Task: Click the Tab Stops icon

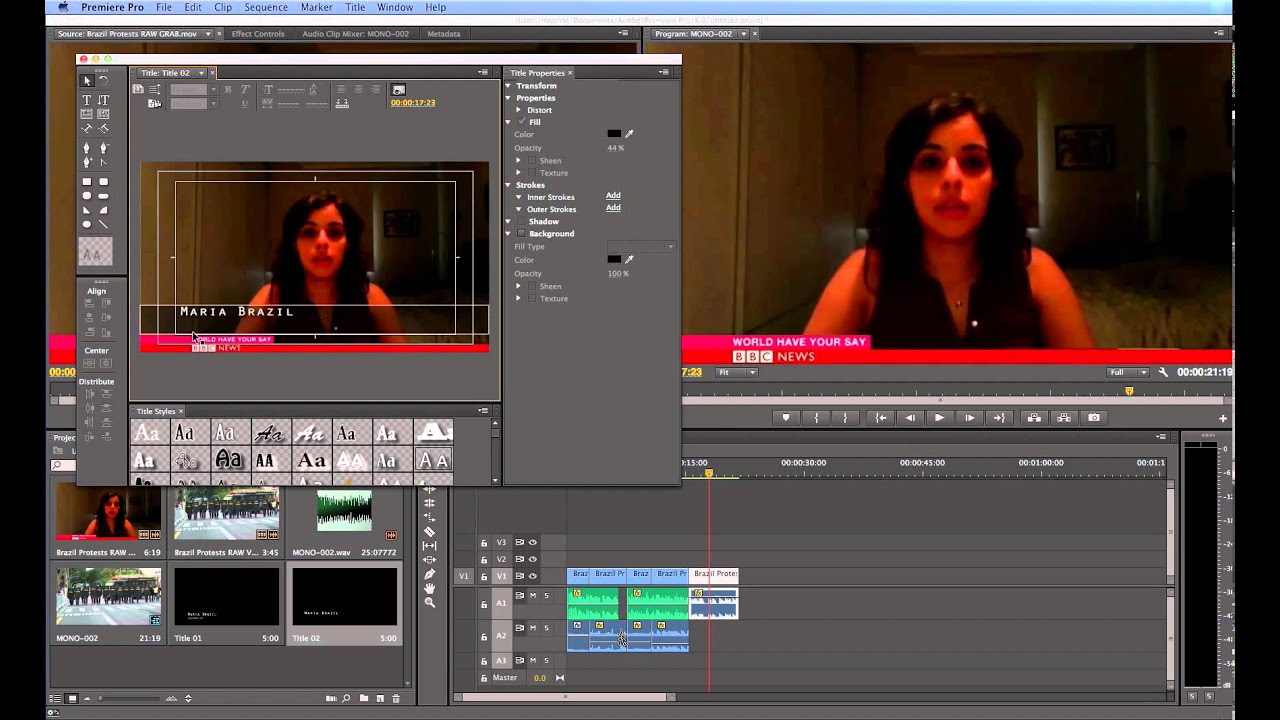Action: click(x=342, y=104)
